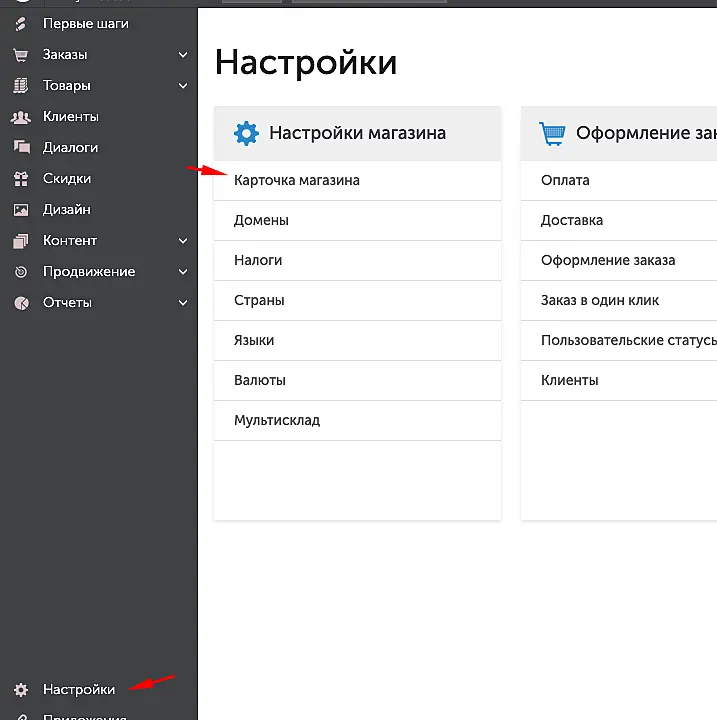Click the Design picture icon
717x720 pixels.
click(21, 210)
